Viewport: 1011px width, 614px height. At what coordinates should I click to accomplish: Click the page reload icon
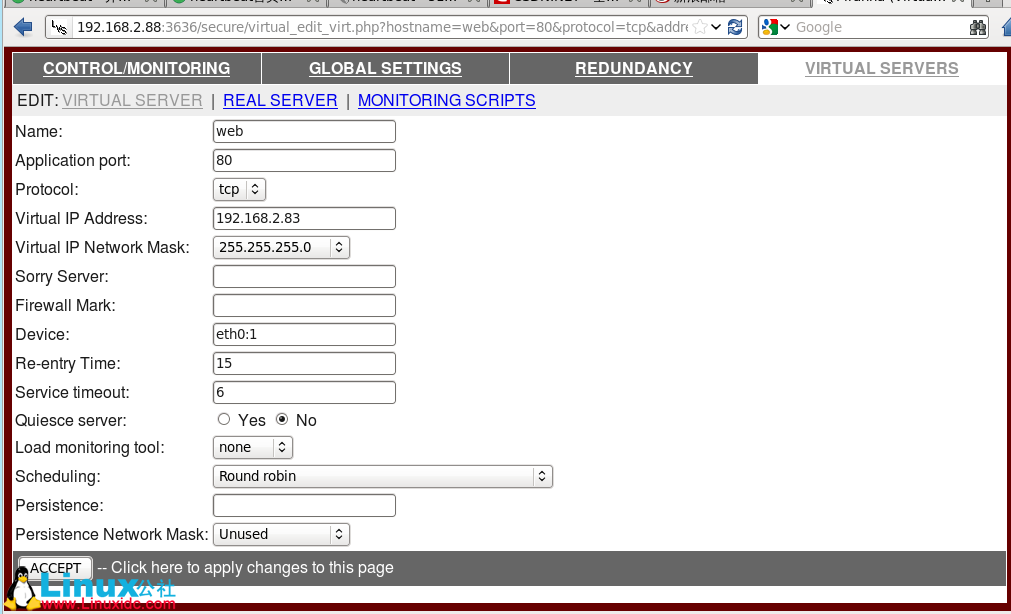(x=735, y=27)
